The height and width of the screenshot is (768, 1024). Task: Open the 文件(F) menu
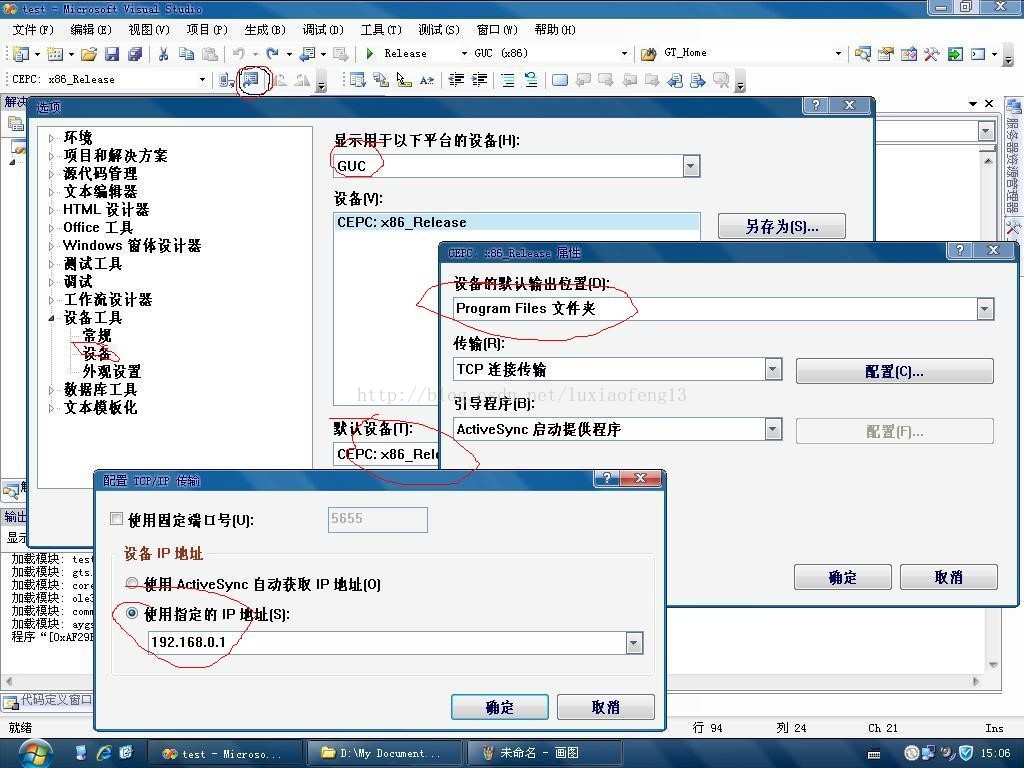[x=33, y=29]
